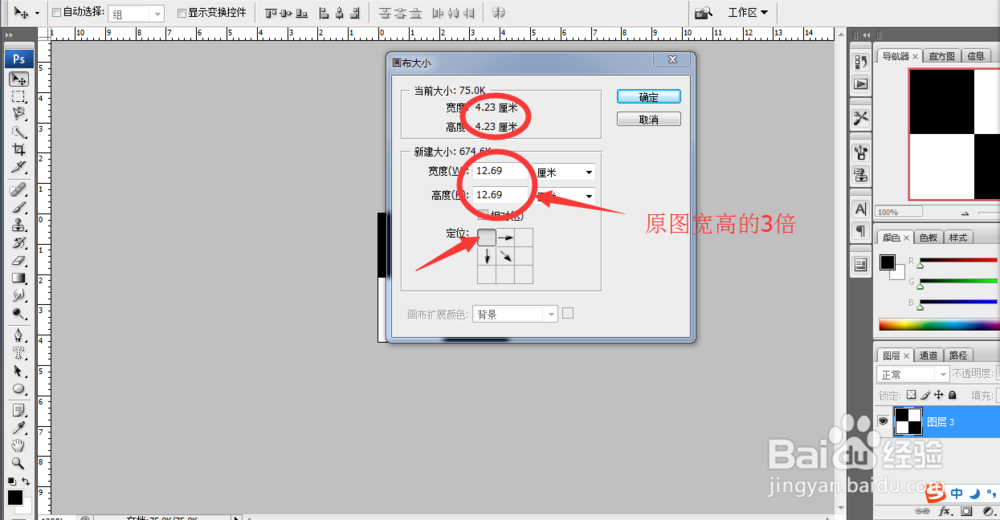1000x520 pixels.
Task: Click the foreground color swatch in toolbox
Action: [15, 498]
